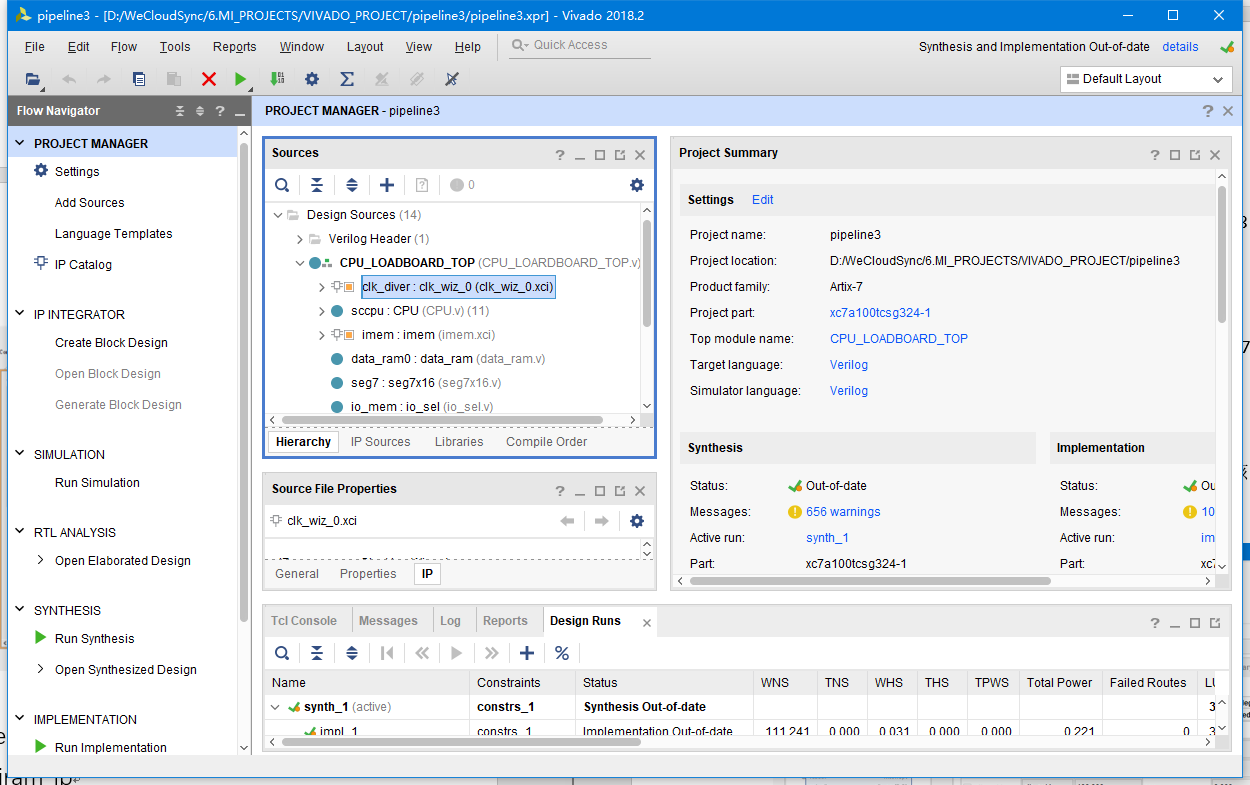Open project via main toolbar folder icon
This screenshot has height=785, width=1250.
click(33, 79)
